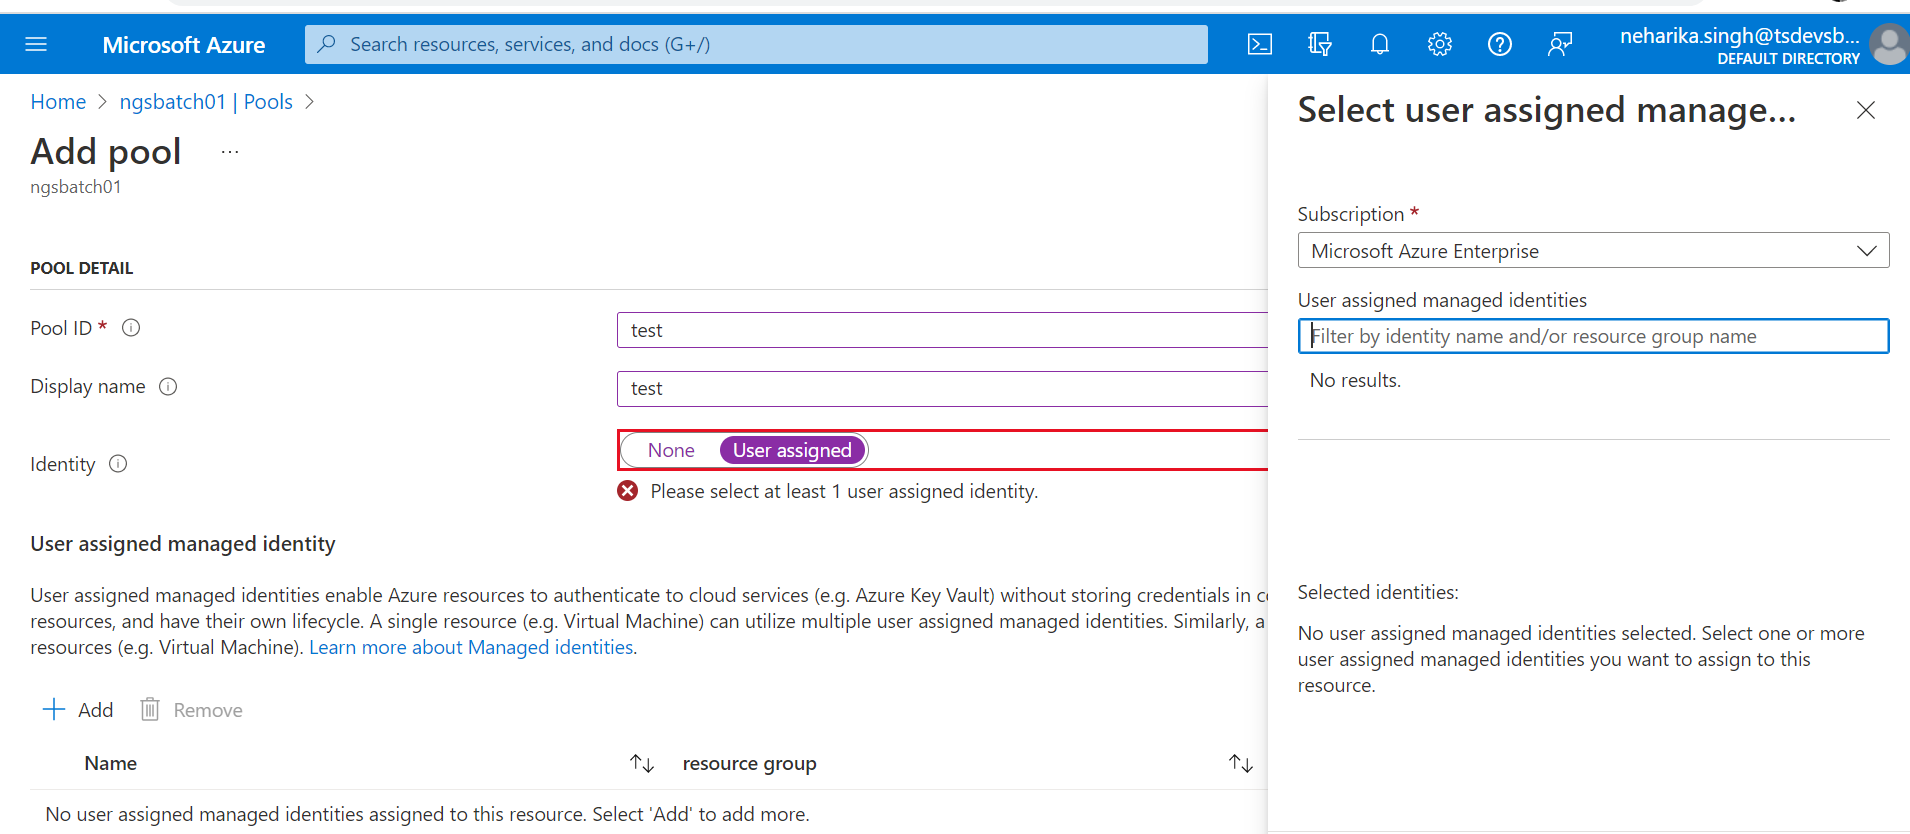Focus the global search resources box

pos(756,44)
